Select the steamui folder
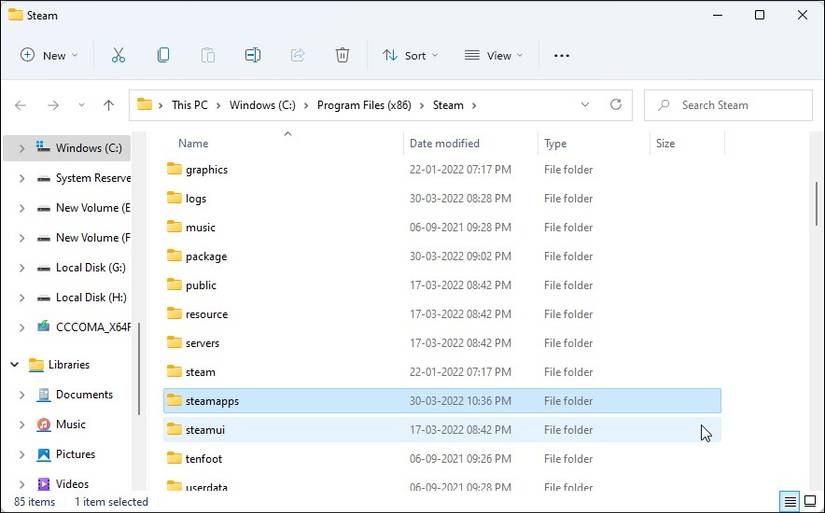 [x=442, y=430]
